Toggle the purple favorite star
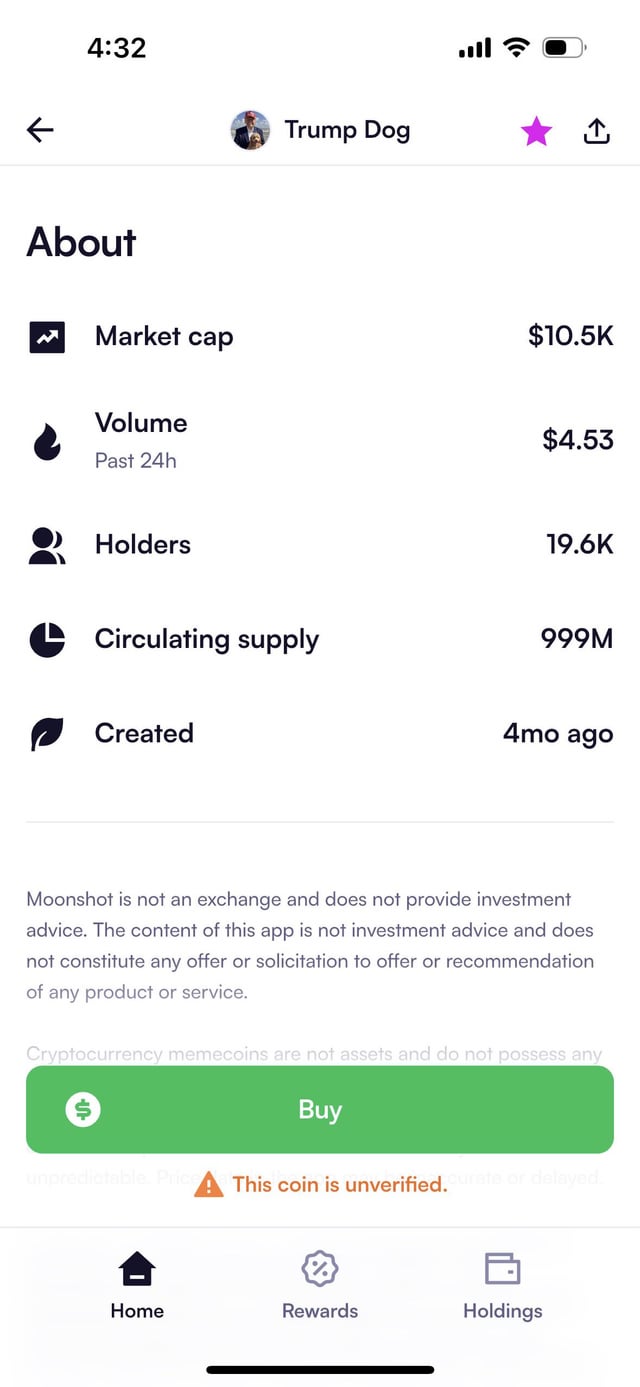Image resolution: width=640 pixels, height=1387 pixels. 536,131
